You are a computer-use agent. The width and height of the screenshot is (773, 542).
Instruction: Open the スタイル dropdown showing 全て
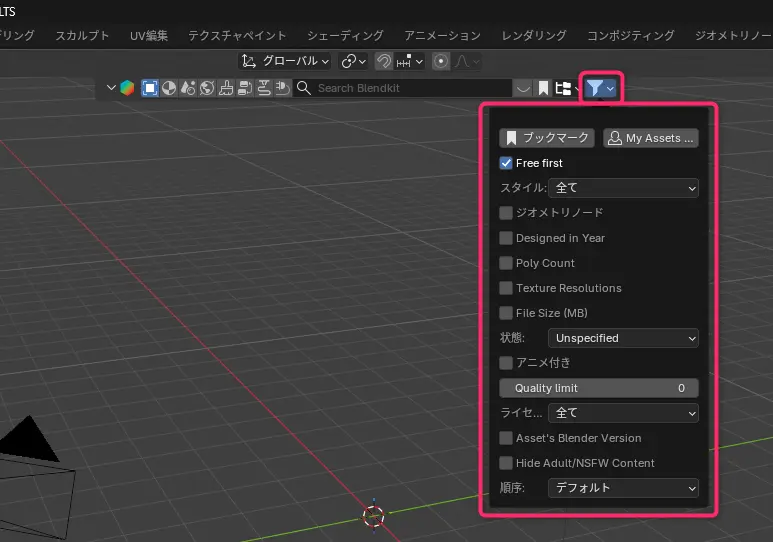[623, 188]
